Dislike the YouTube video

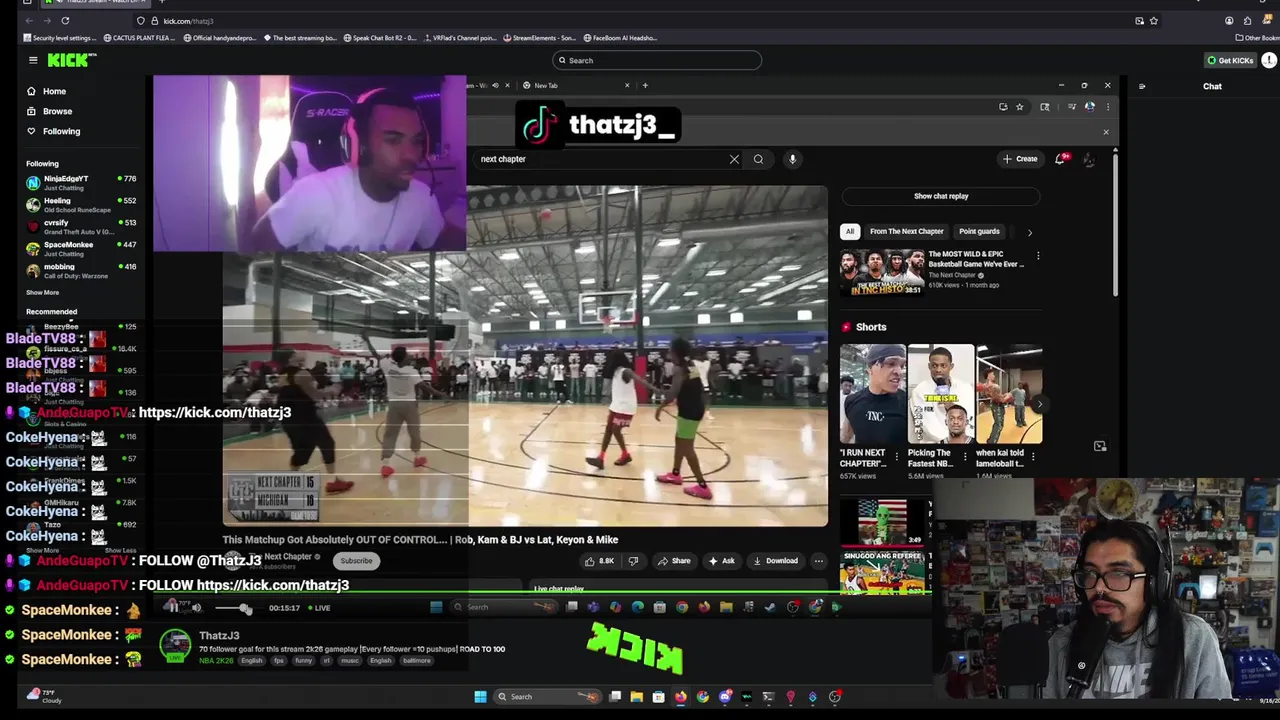pyautogui.click(x=633, y=561)
